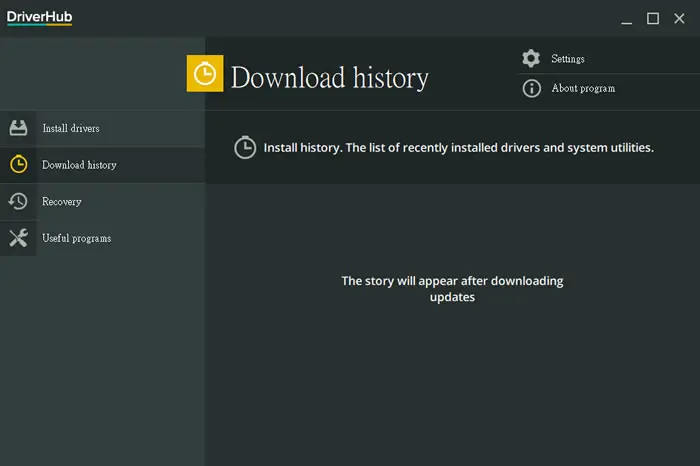Select the Download history sidebar label
This screenshot has height=466, width=700.
[x=79, y=165]
